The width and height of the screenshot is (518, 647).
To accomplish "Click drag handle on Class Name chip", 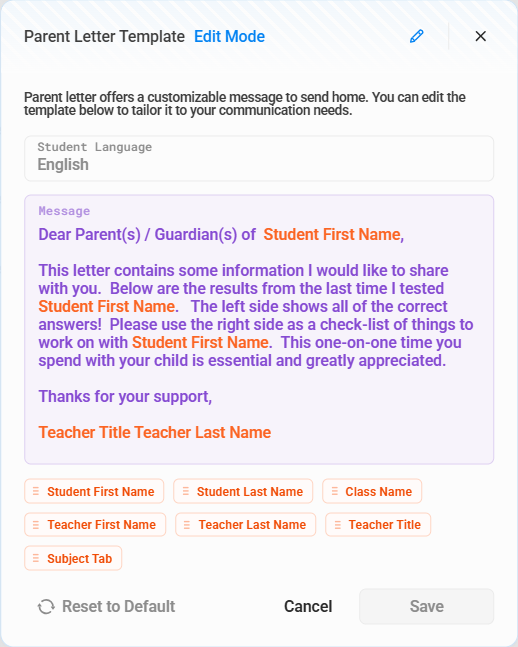I will click(x=335, y=491).
